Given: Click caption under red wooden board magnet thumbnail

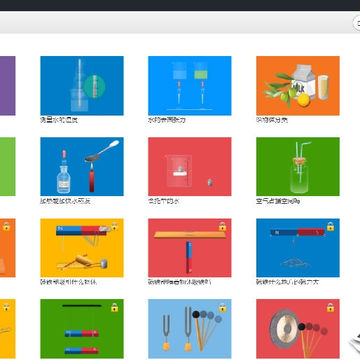Looking at the screenshot, I should [180, 282].
